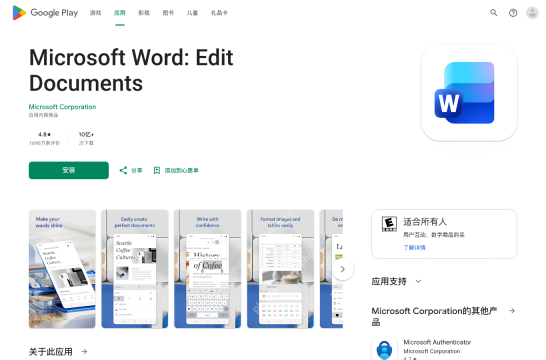Open the 'Format images and tables easily' screenshot
The height and width of the screenshot is (360, 546).
point(280,269)
